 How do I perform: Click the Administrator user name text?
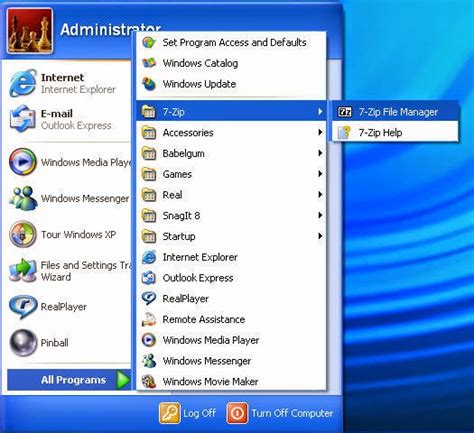pyautogui.click(x=111, y=30)
